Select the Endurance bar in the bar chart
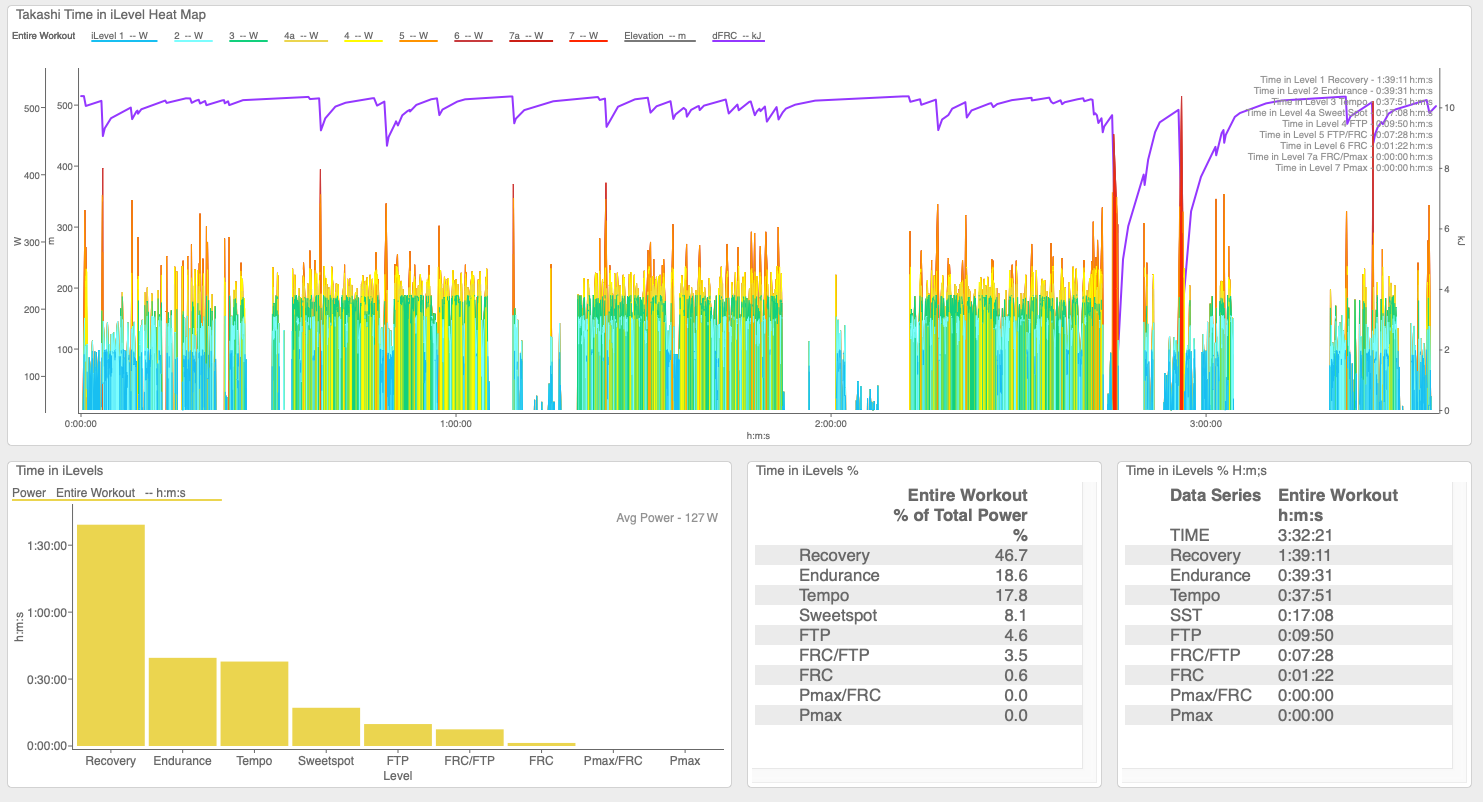This screenshot has width=1483, height=802. pyautogui.click(x=183, y=701)
